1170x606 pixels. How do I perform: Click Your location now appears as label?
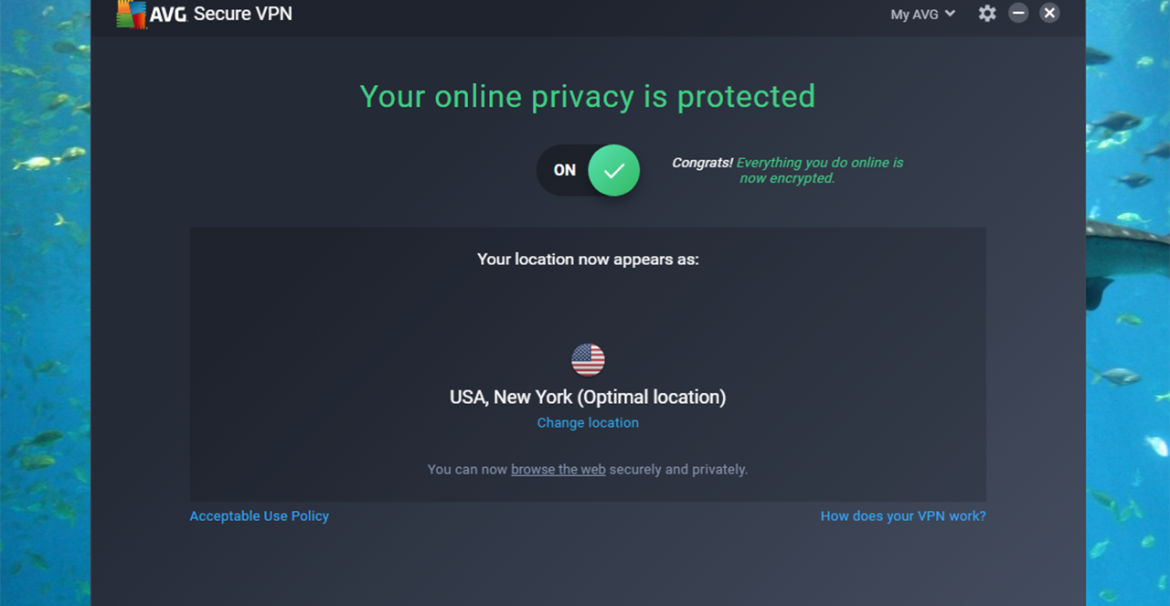[588, 260]
